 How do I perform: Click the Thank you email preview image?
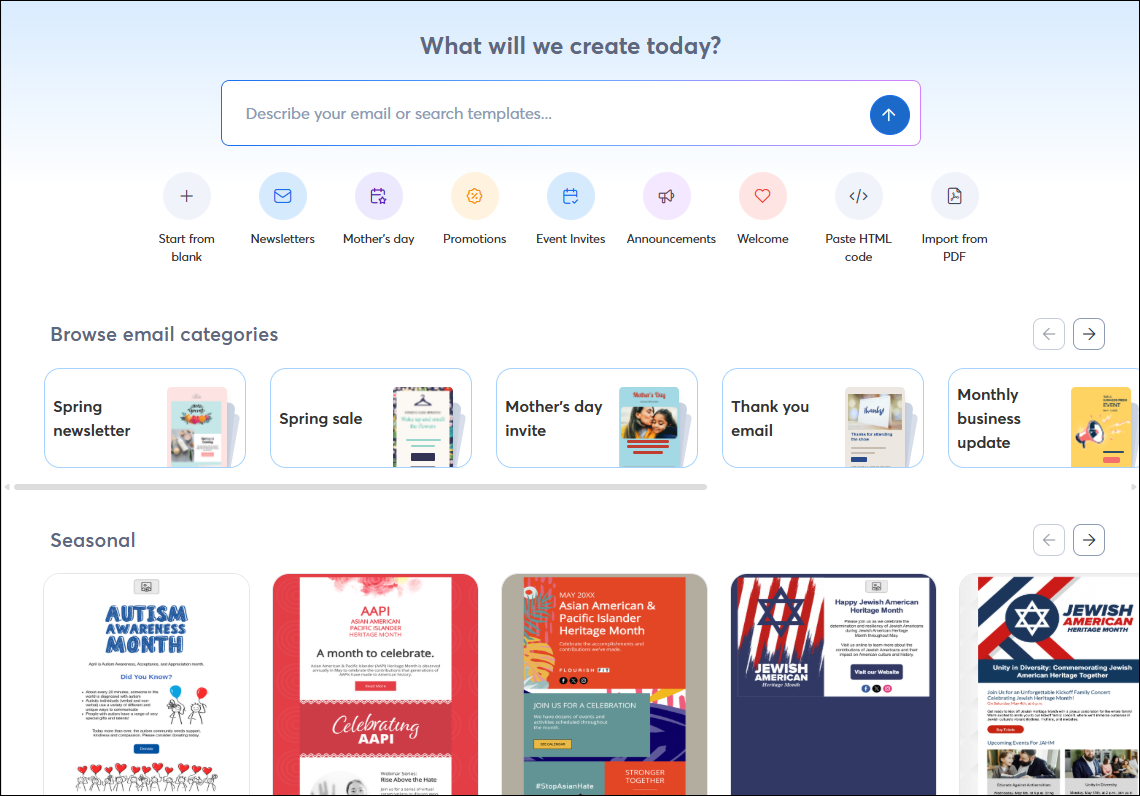[876, 427]
